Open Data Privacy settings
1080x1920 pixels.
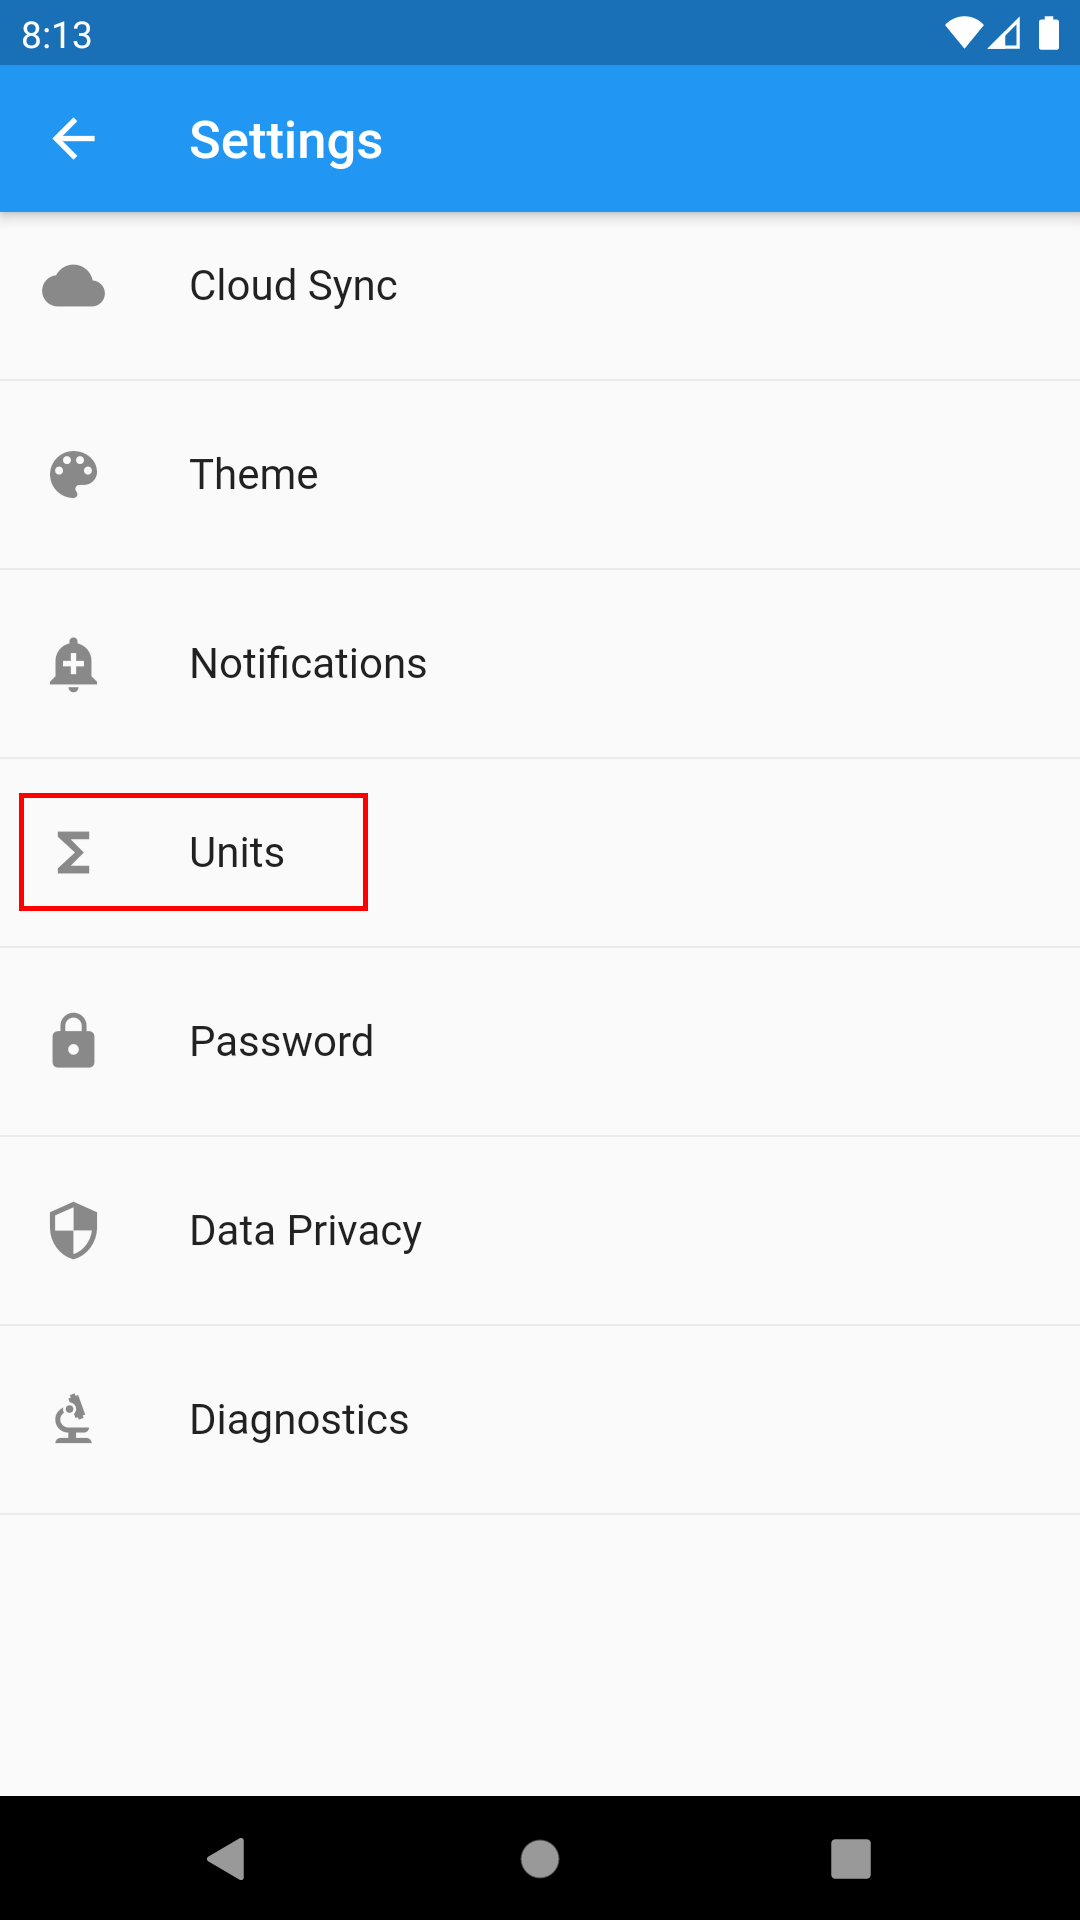pyautogui.click(x=305, y=1231)
